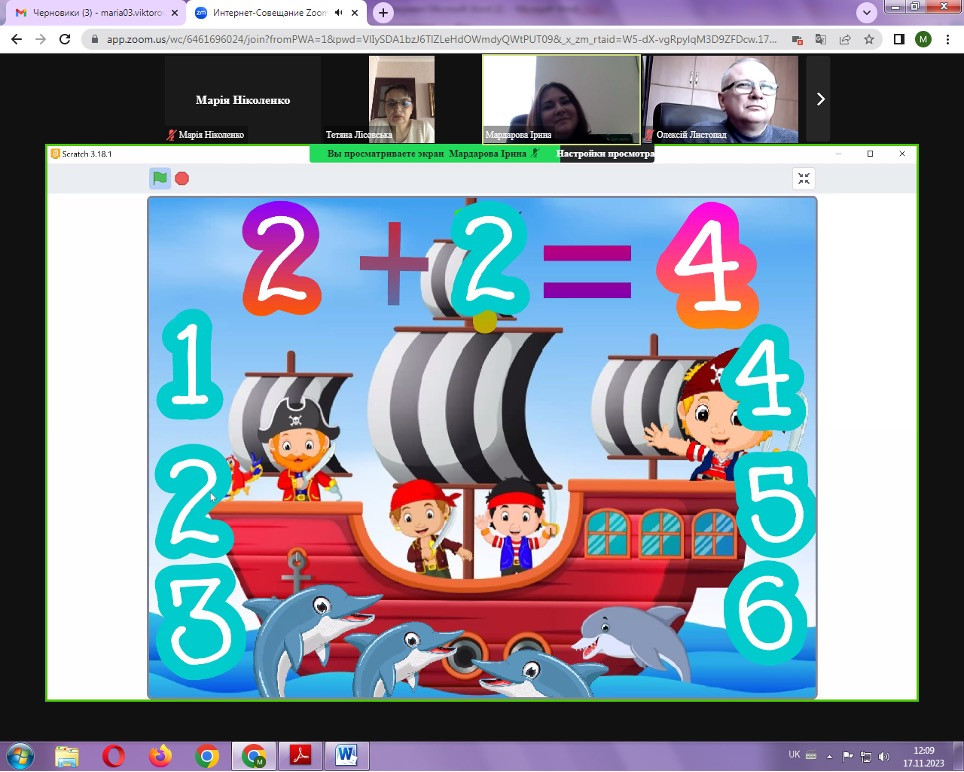Select Тетяна Лісовська video thumbnail
Image resolution: width=964 pixels, height=772 pixels.
[x=401, y=99]
